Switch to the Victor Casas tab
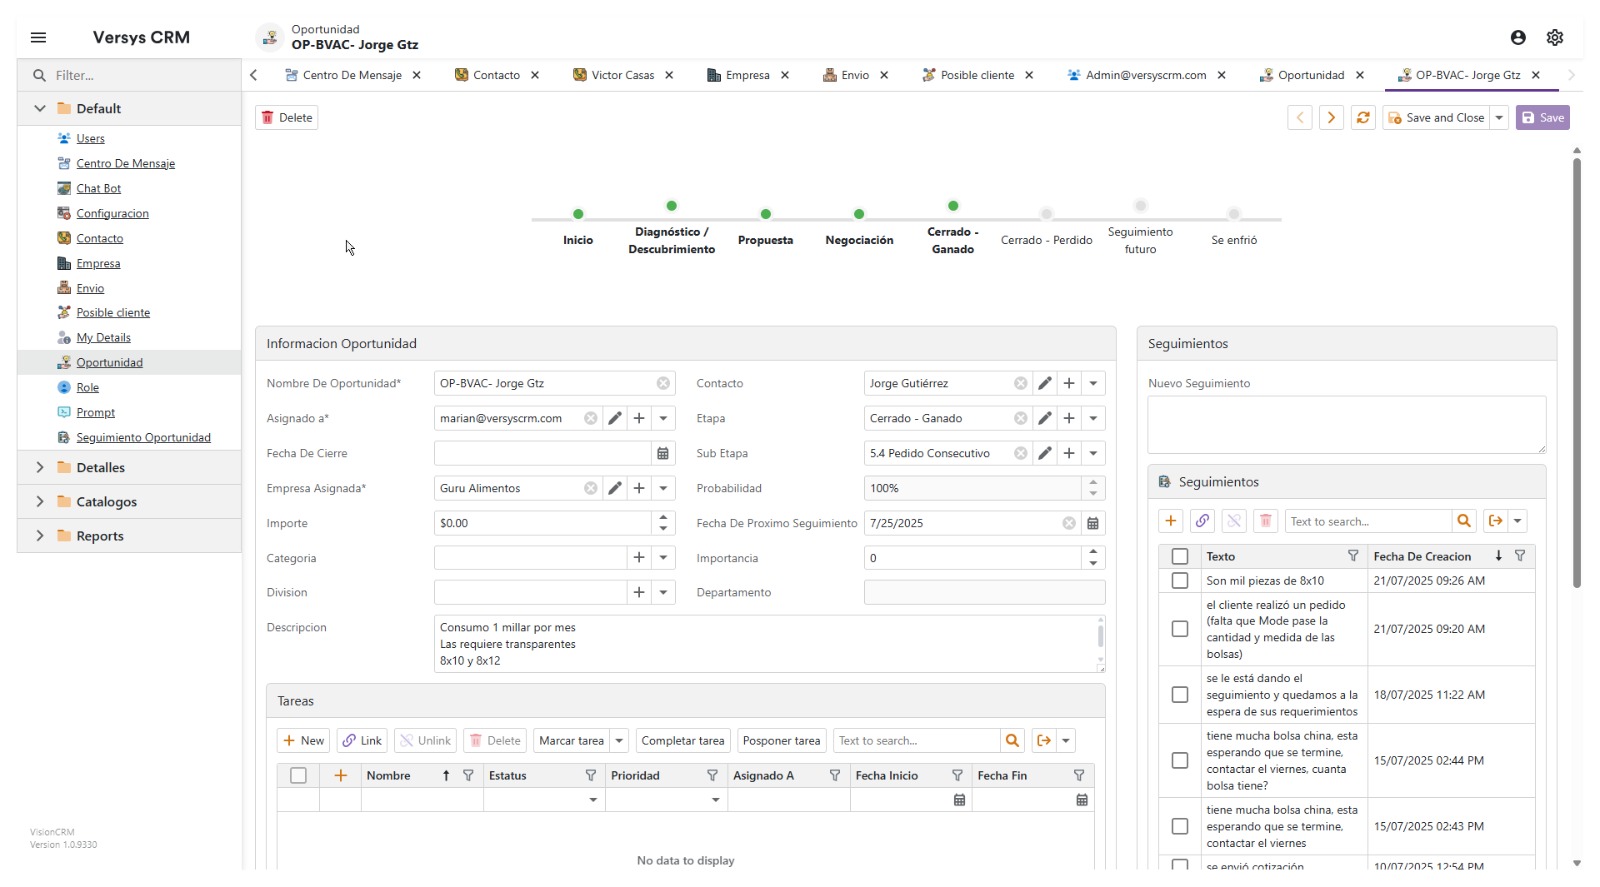This screenshot has height=887, width=1600. click(622, 75)
